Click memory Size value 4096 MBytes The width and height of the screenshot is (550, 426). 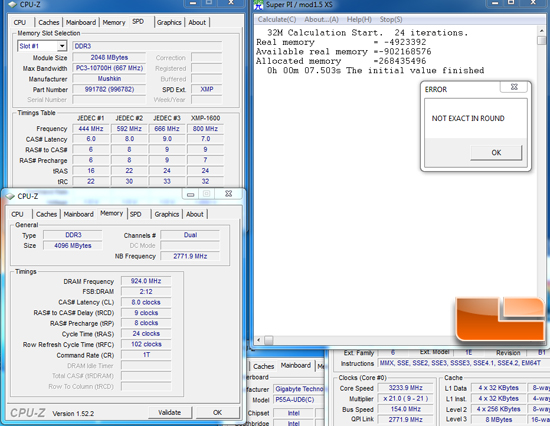click(x=73, y=245)
